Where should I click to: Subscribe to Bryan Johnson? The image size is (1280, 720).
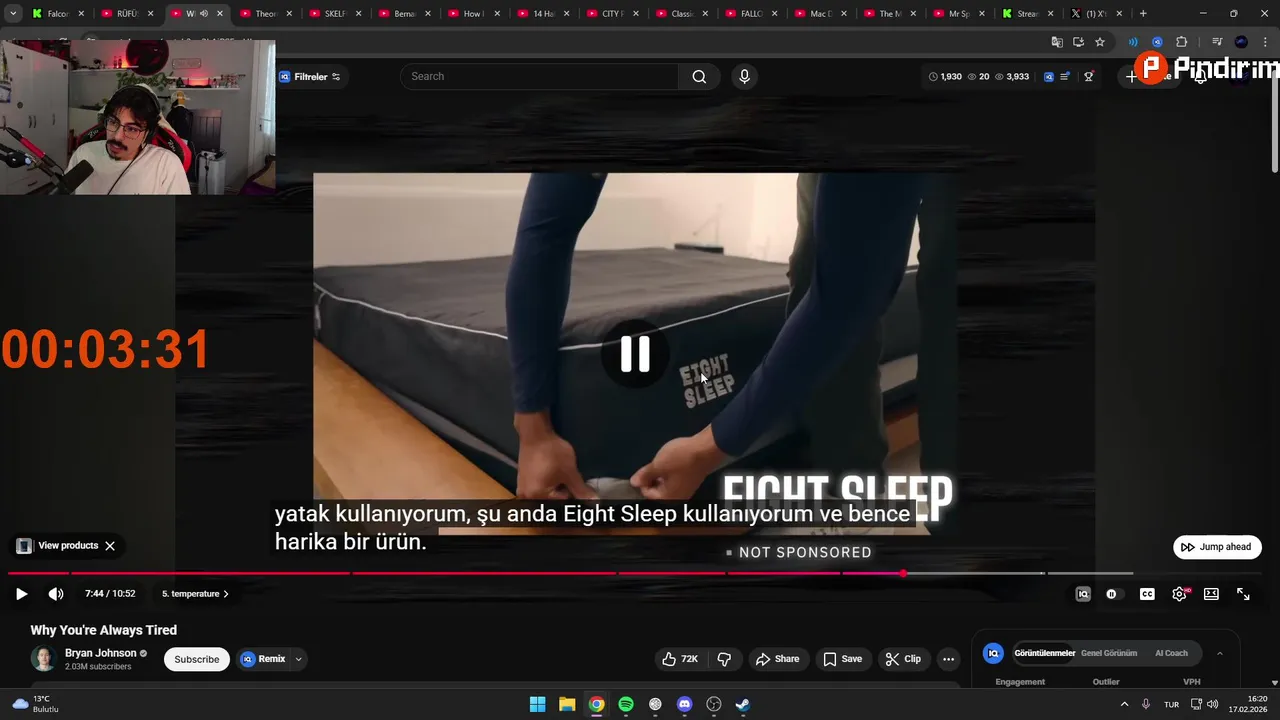pos(197,659)
